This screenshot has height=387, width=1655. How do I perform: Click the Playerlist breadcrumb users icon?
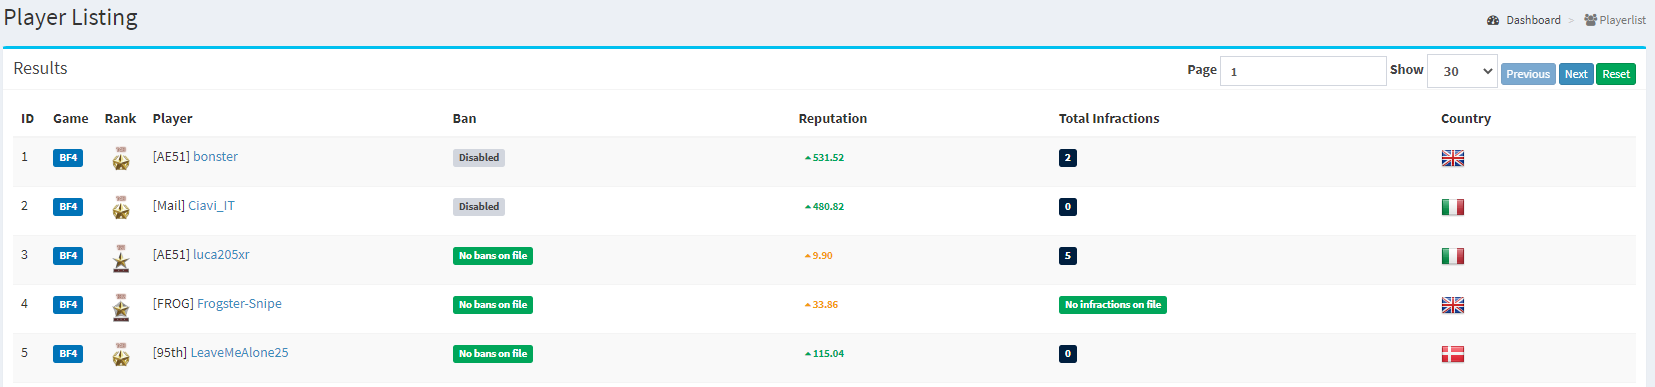point(1590,20)
